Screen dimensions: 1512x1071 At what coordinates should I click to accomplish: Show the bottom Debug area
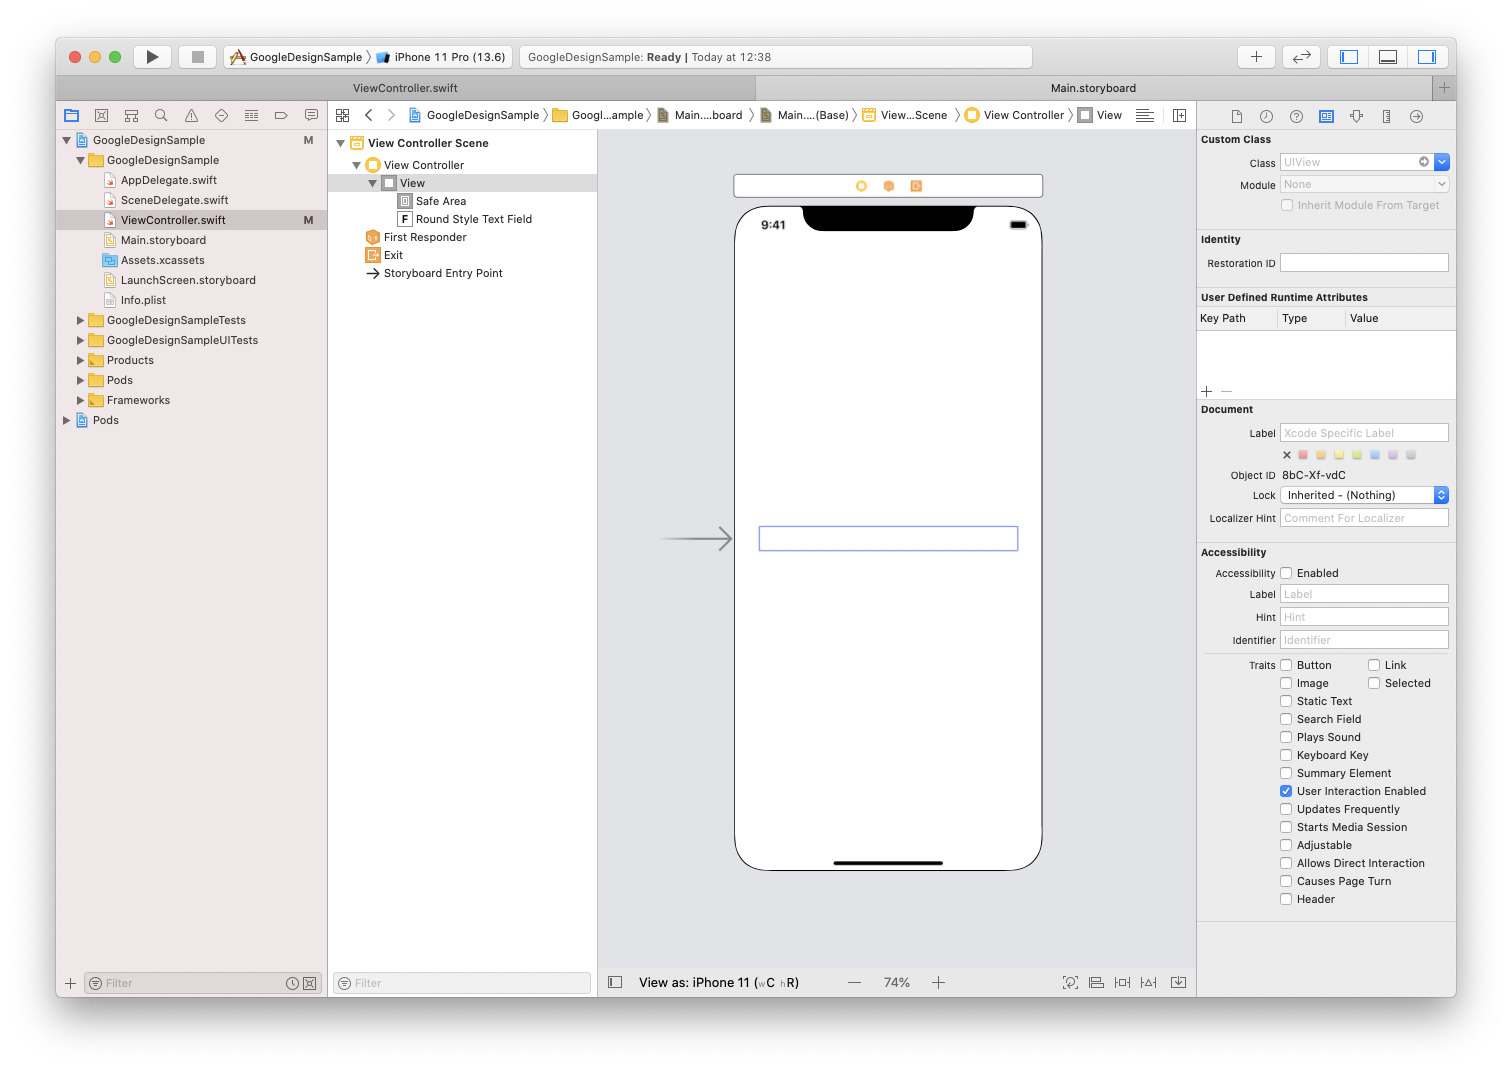(1388, 57)
